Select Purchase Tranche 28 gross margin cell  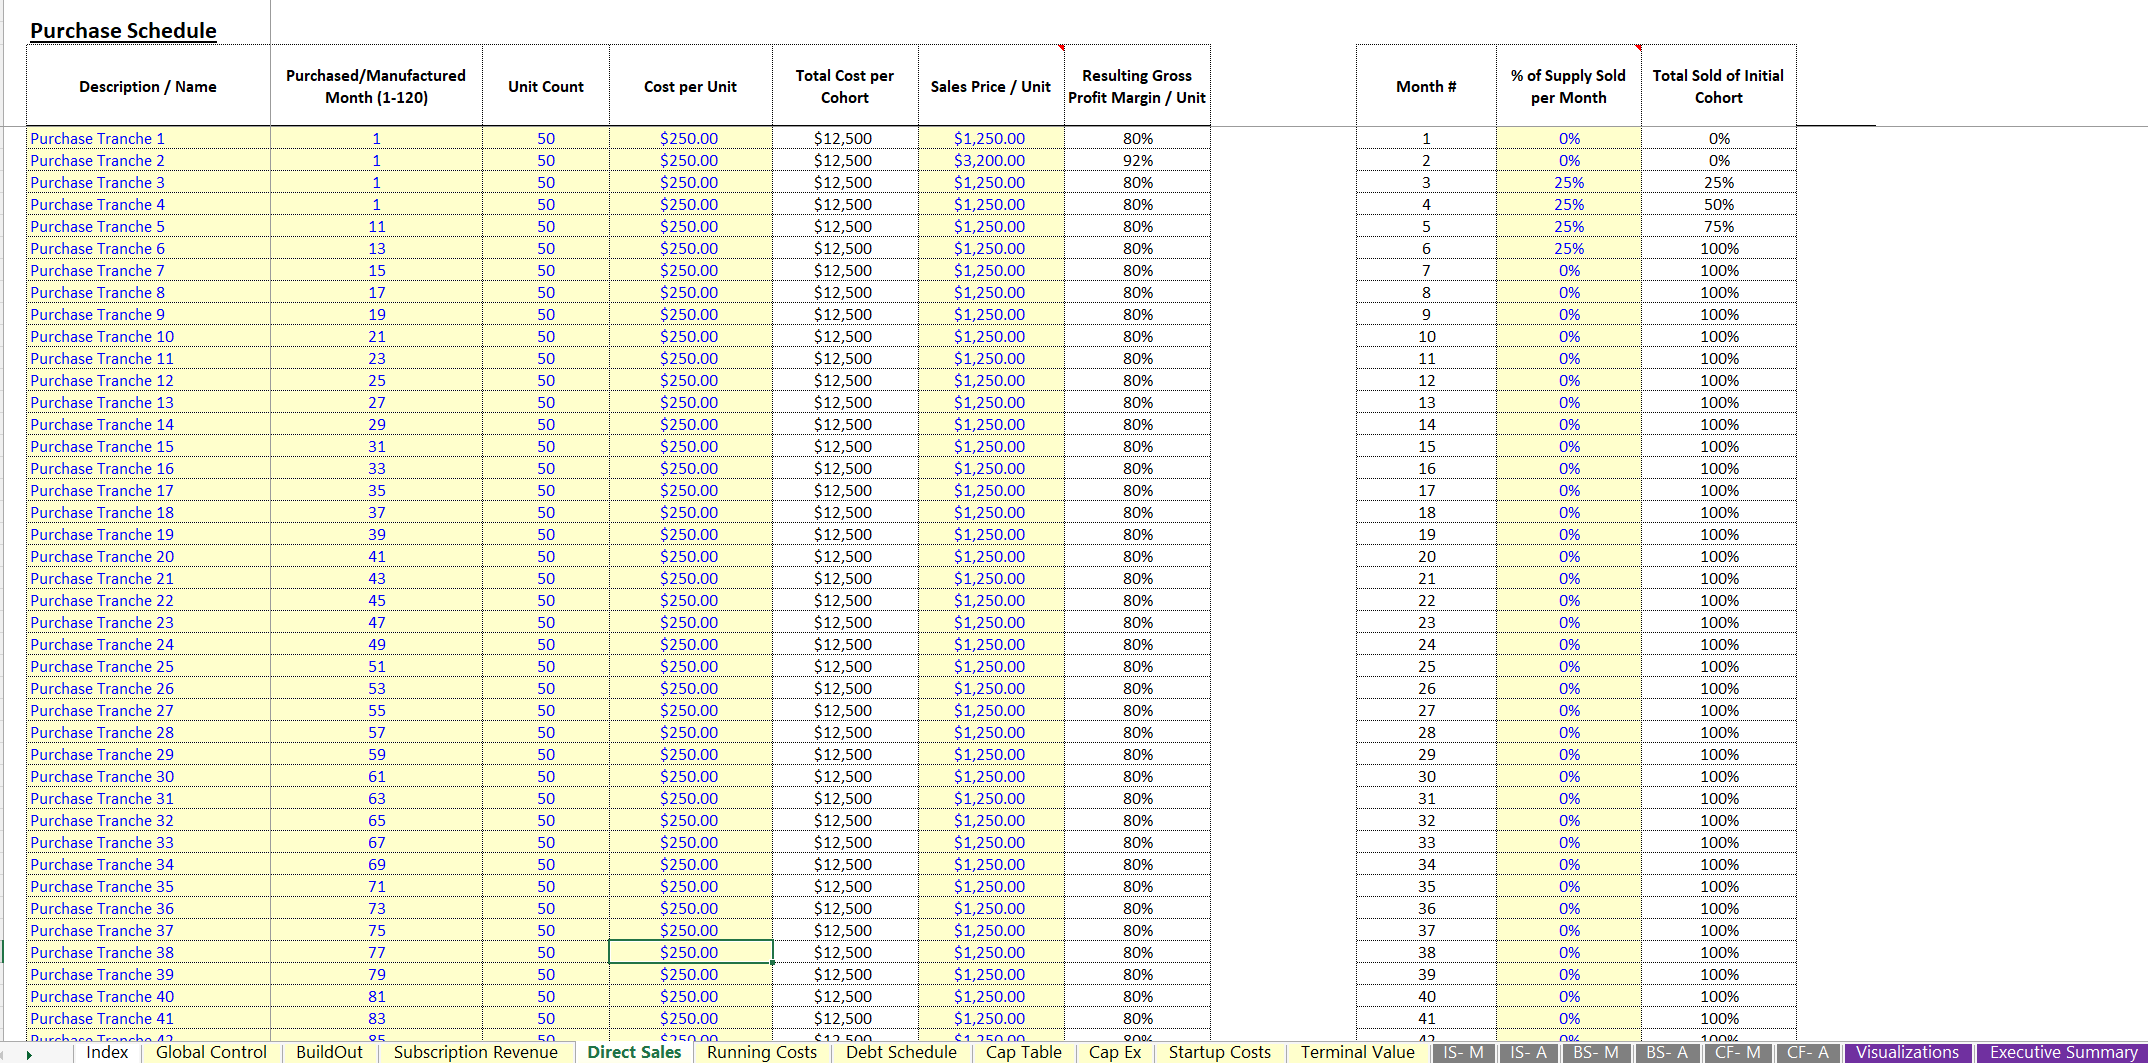(1137, 732)
